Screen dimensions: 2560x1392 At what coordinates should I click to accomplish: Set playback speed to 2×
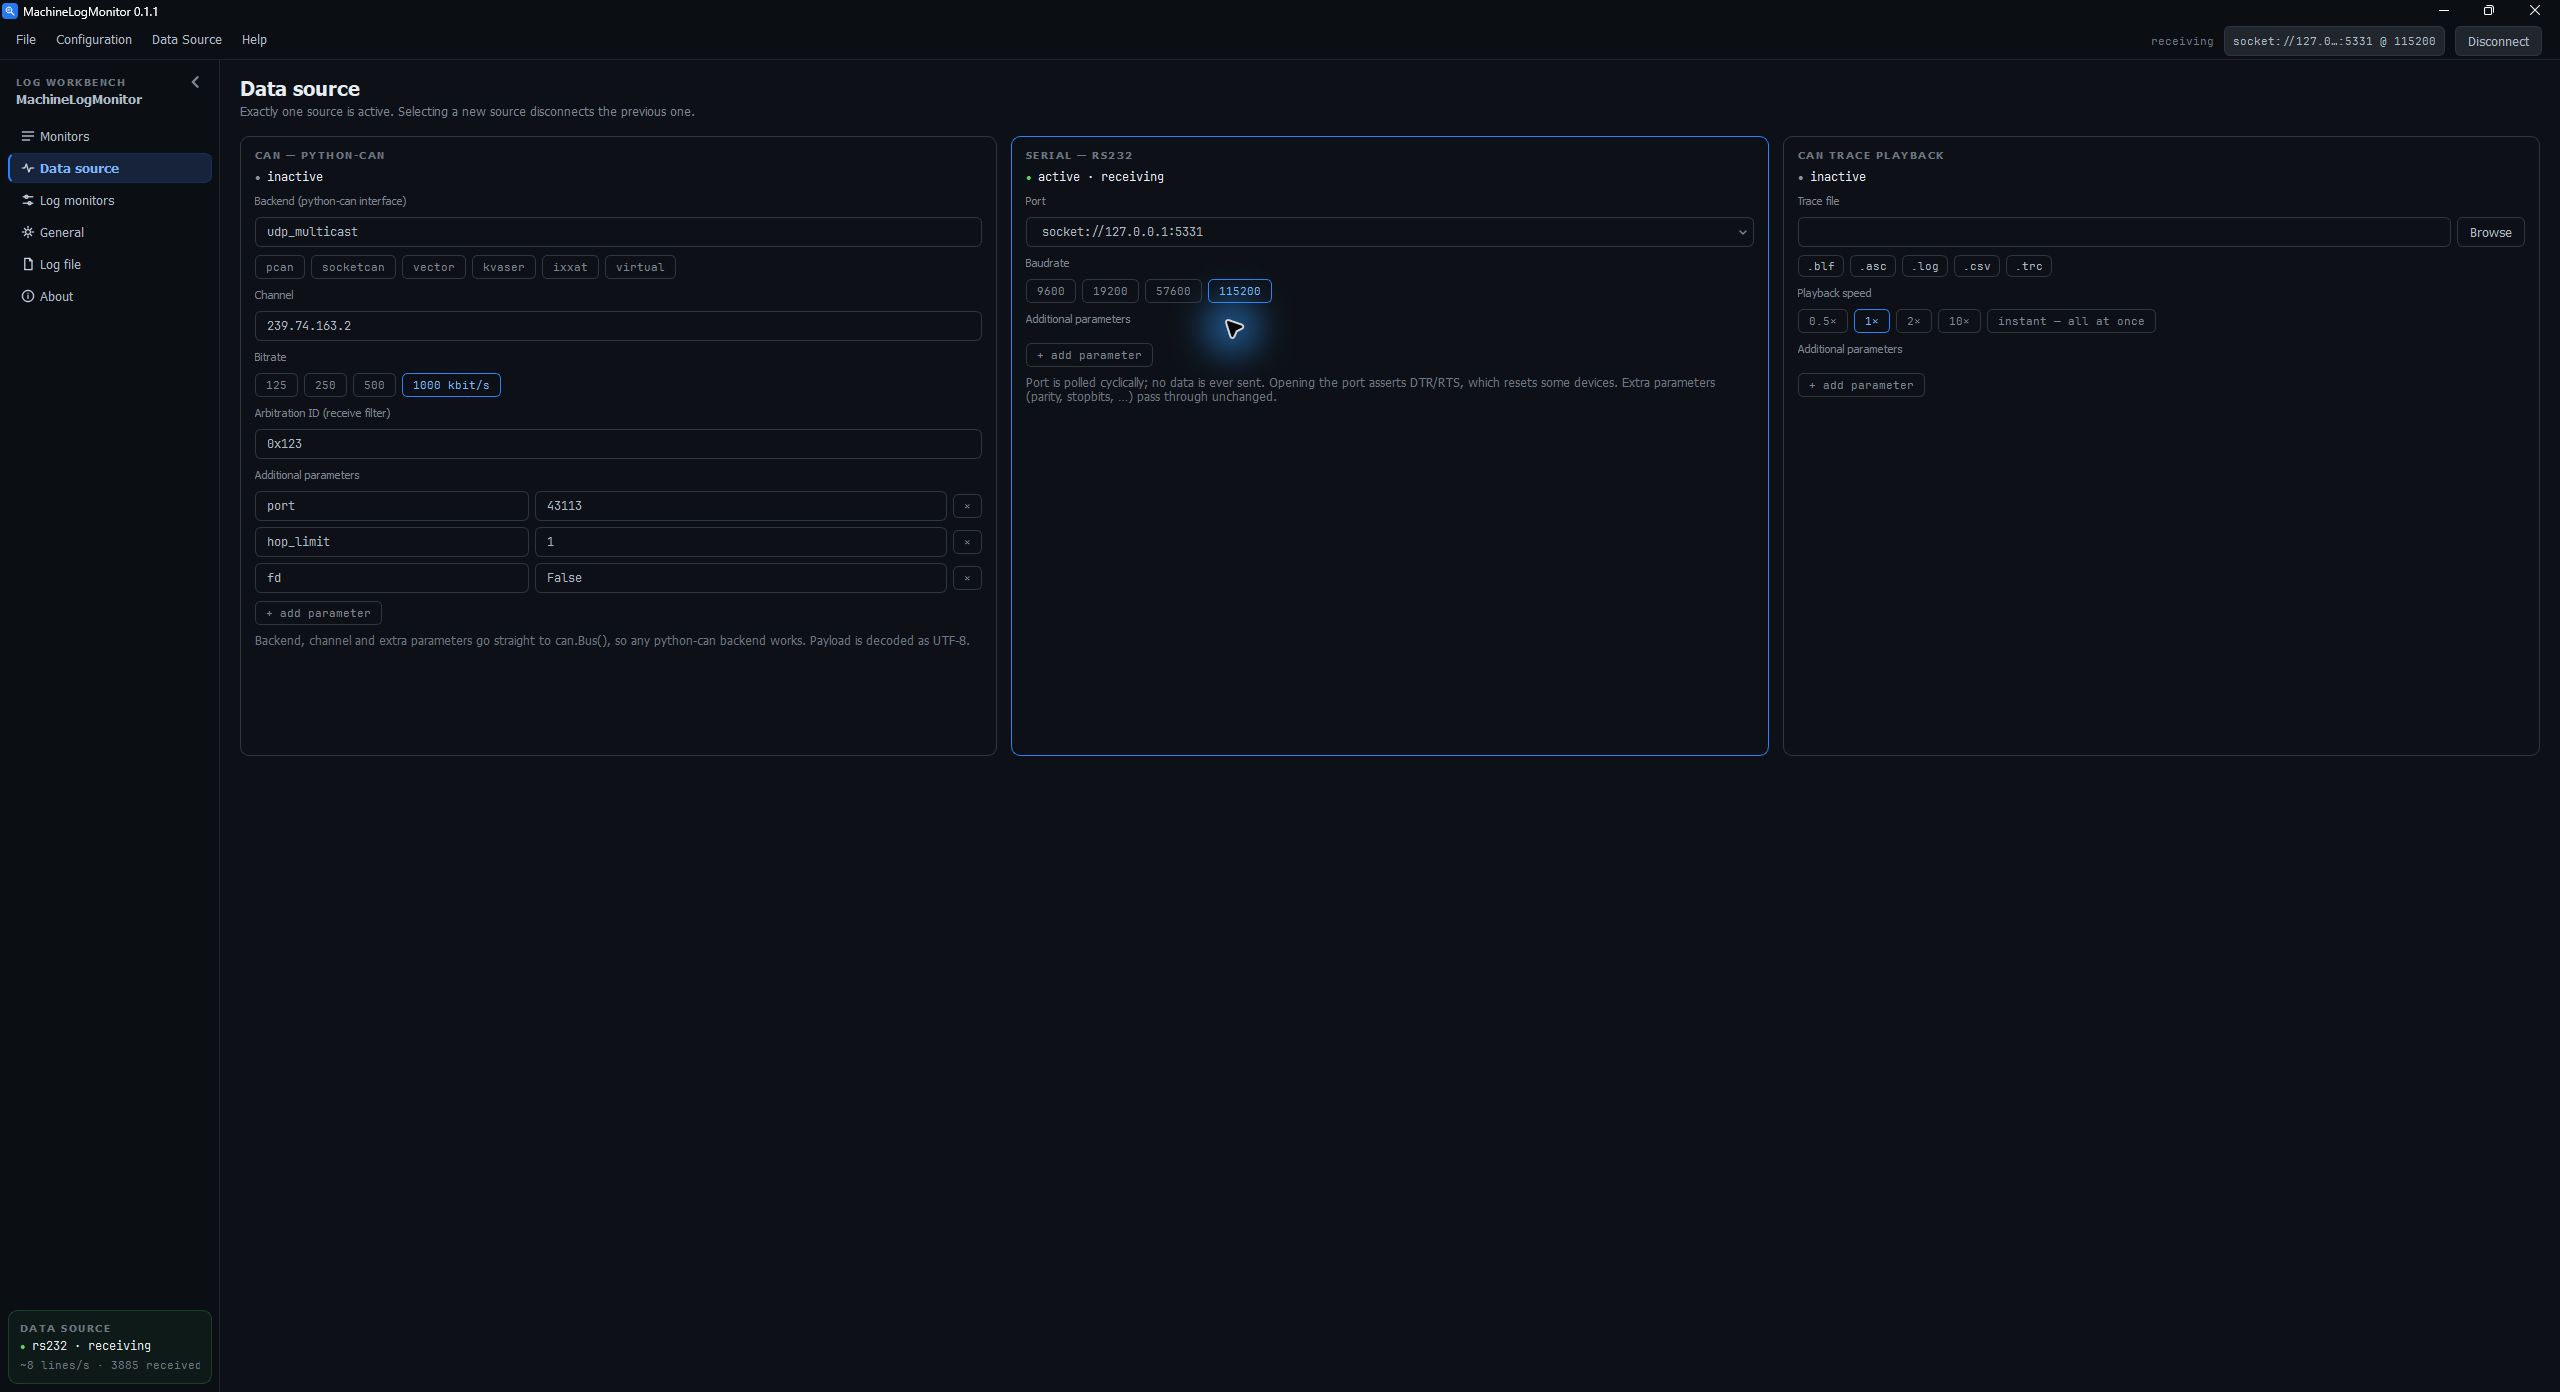(1913, 321)
